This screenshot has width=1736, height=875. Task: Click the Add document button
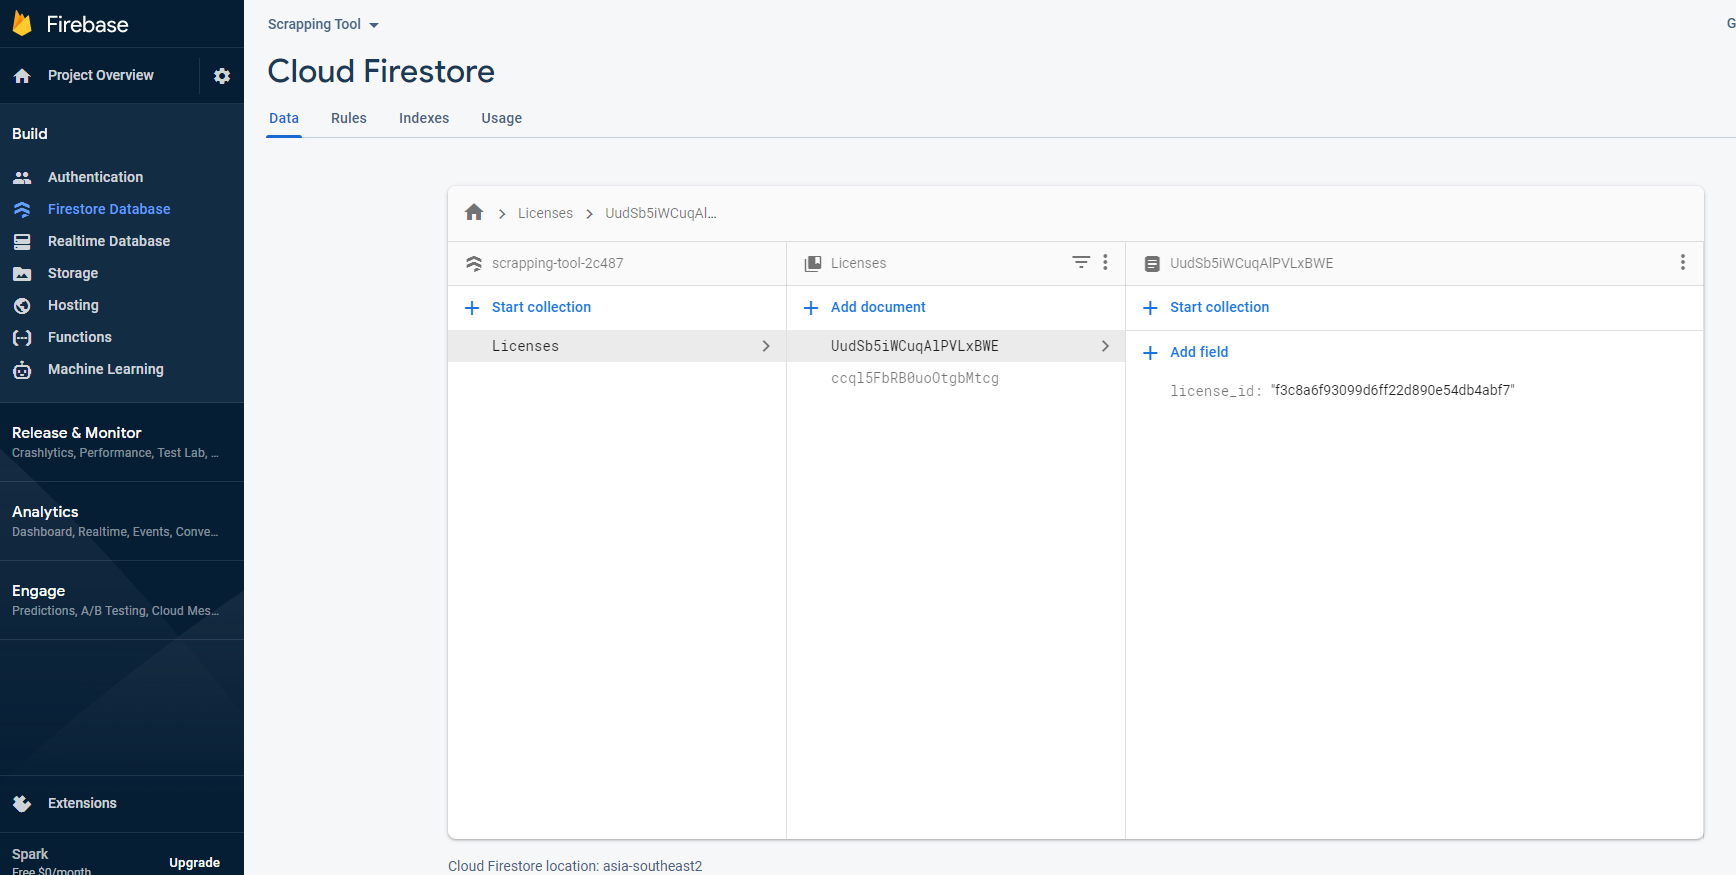click(x=878, y=307)
